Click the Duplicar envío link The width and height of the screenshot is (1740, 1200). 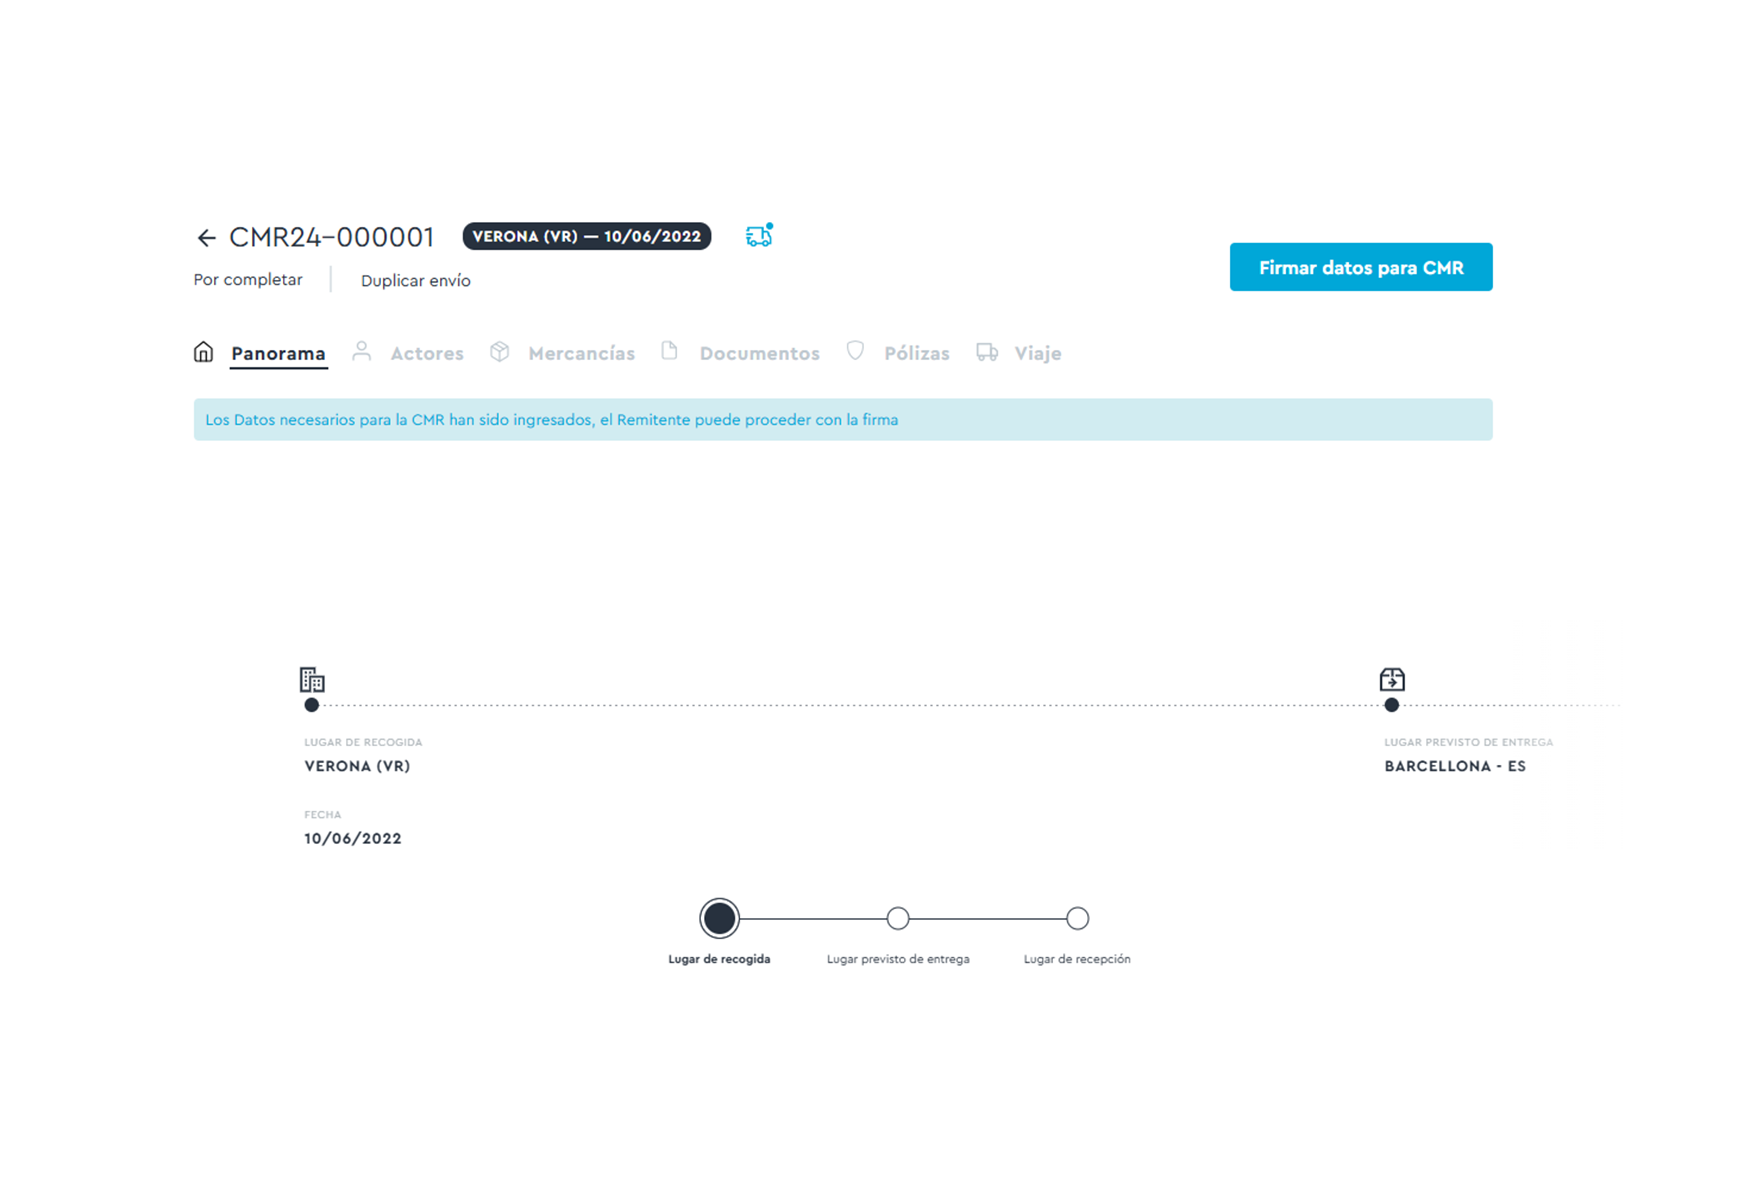tap(415, 281)
